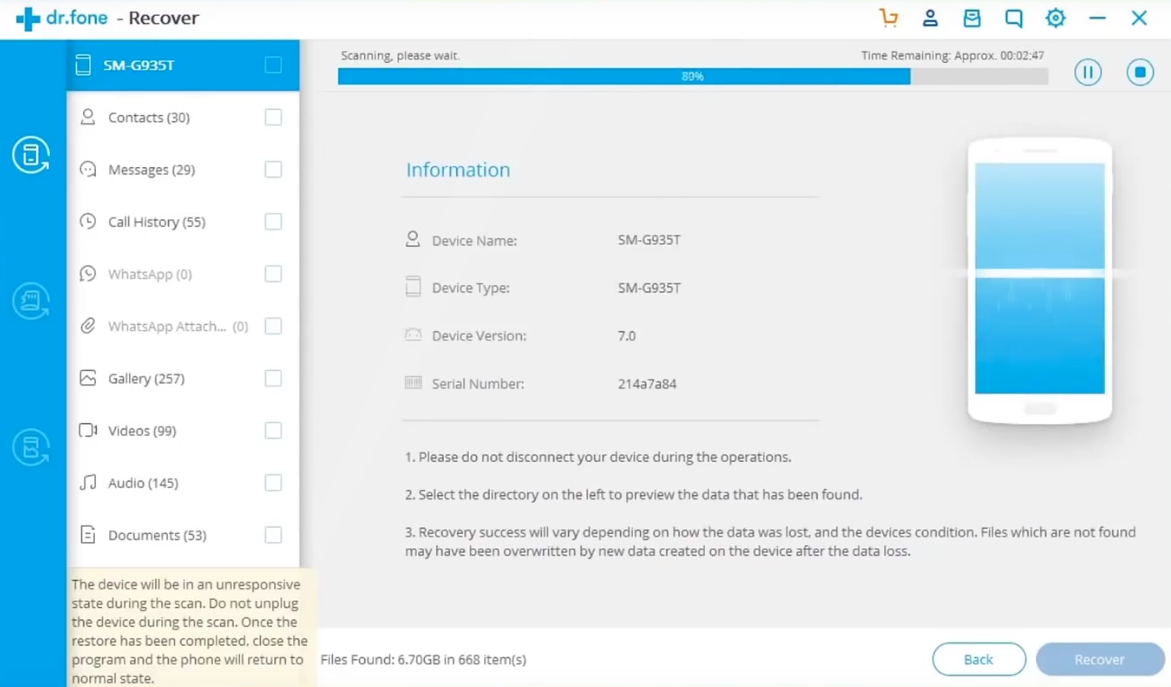Click the Recover button

tap(1099, 659)
